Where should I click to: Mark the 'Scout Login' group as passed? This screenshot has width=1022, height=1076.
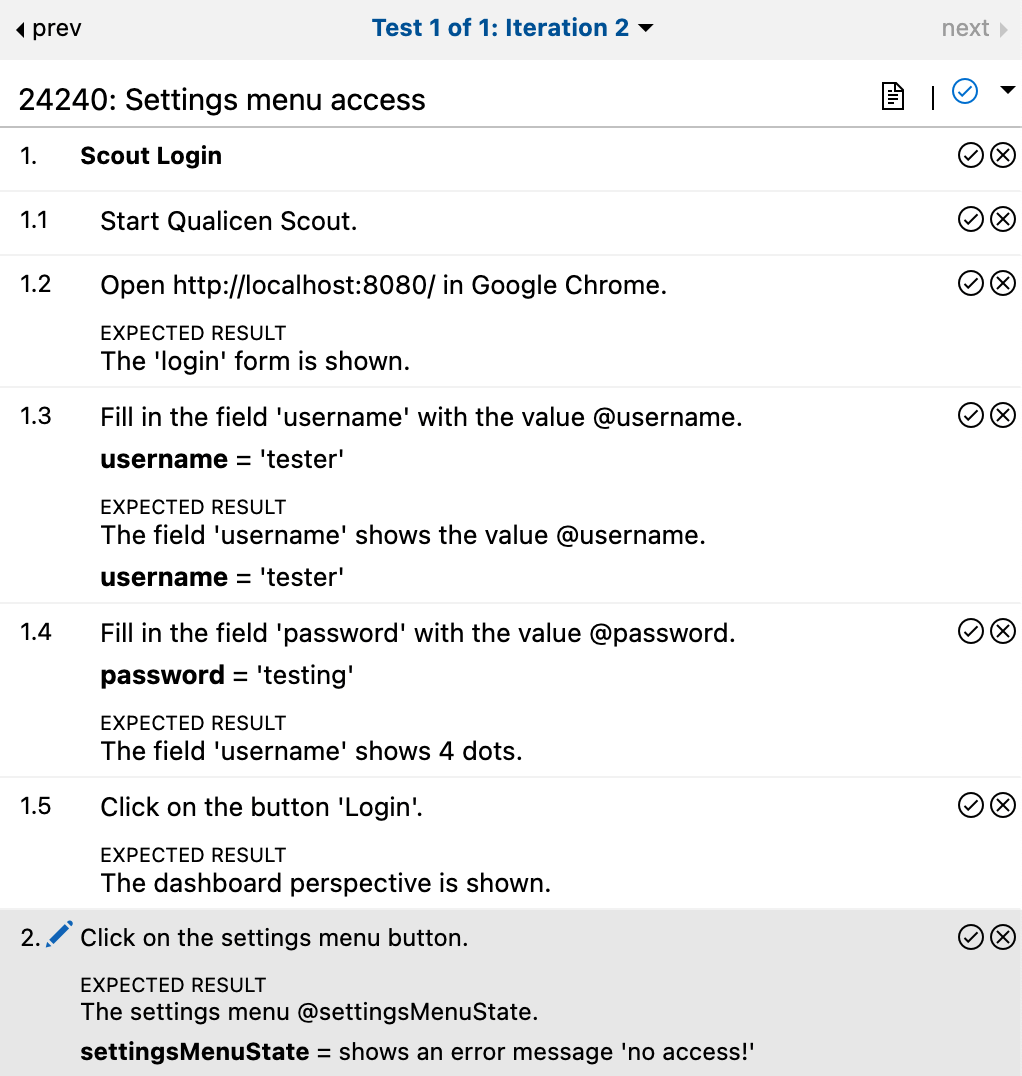point(970,155)
